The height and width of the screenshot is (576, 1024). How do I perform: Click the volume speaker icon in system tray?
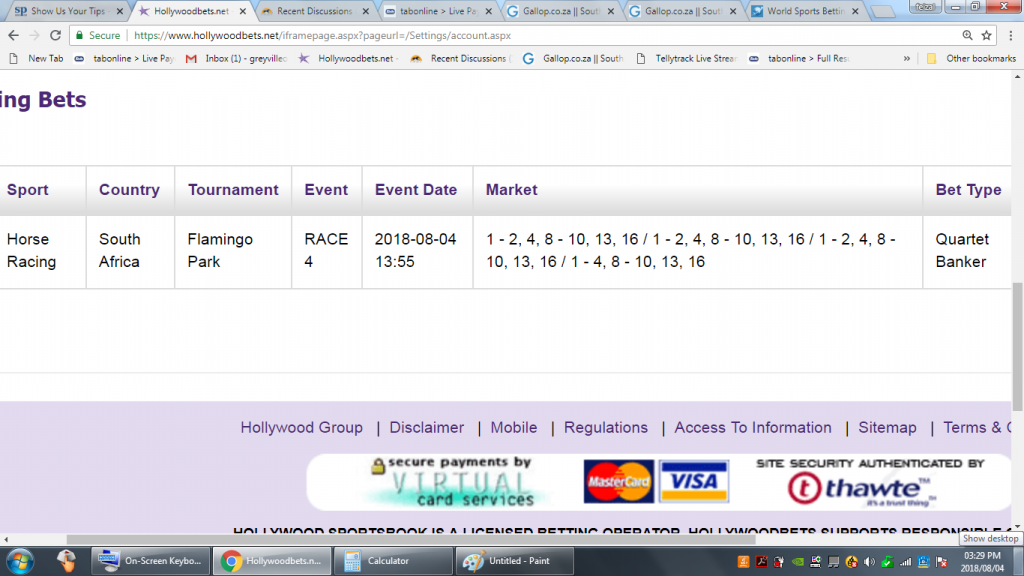pos(868,561)
